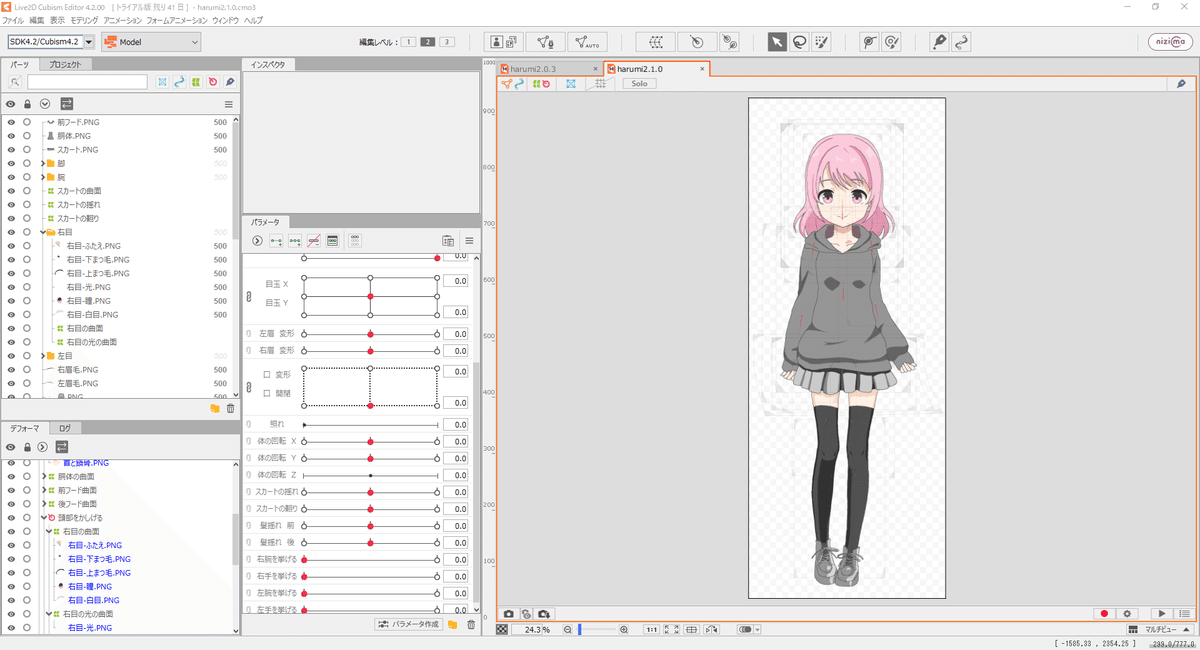Open the マルチビュー dropdown
The height and width of the screenshot is (650, 1200).
(1160, 630)
